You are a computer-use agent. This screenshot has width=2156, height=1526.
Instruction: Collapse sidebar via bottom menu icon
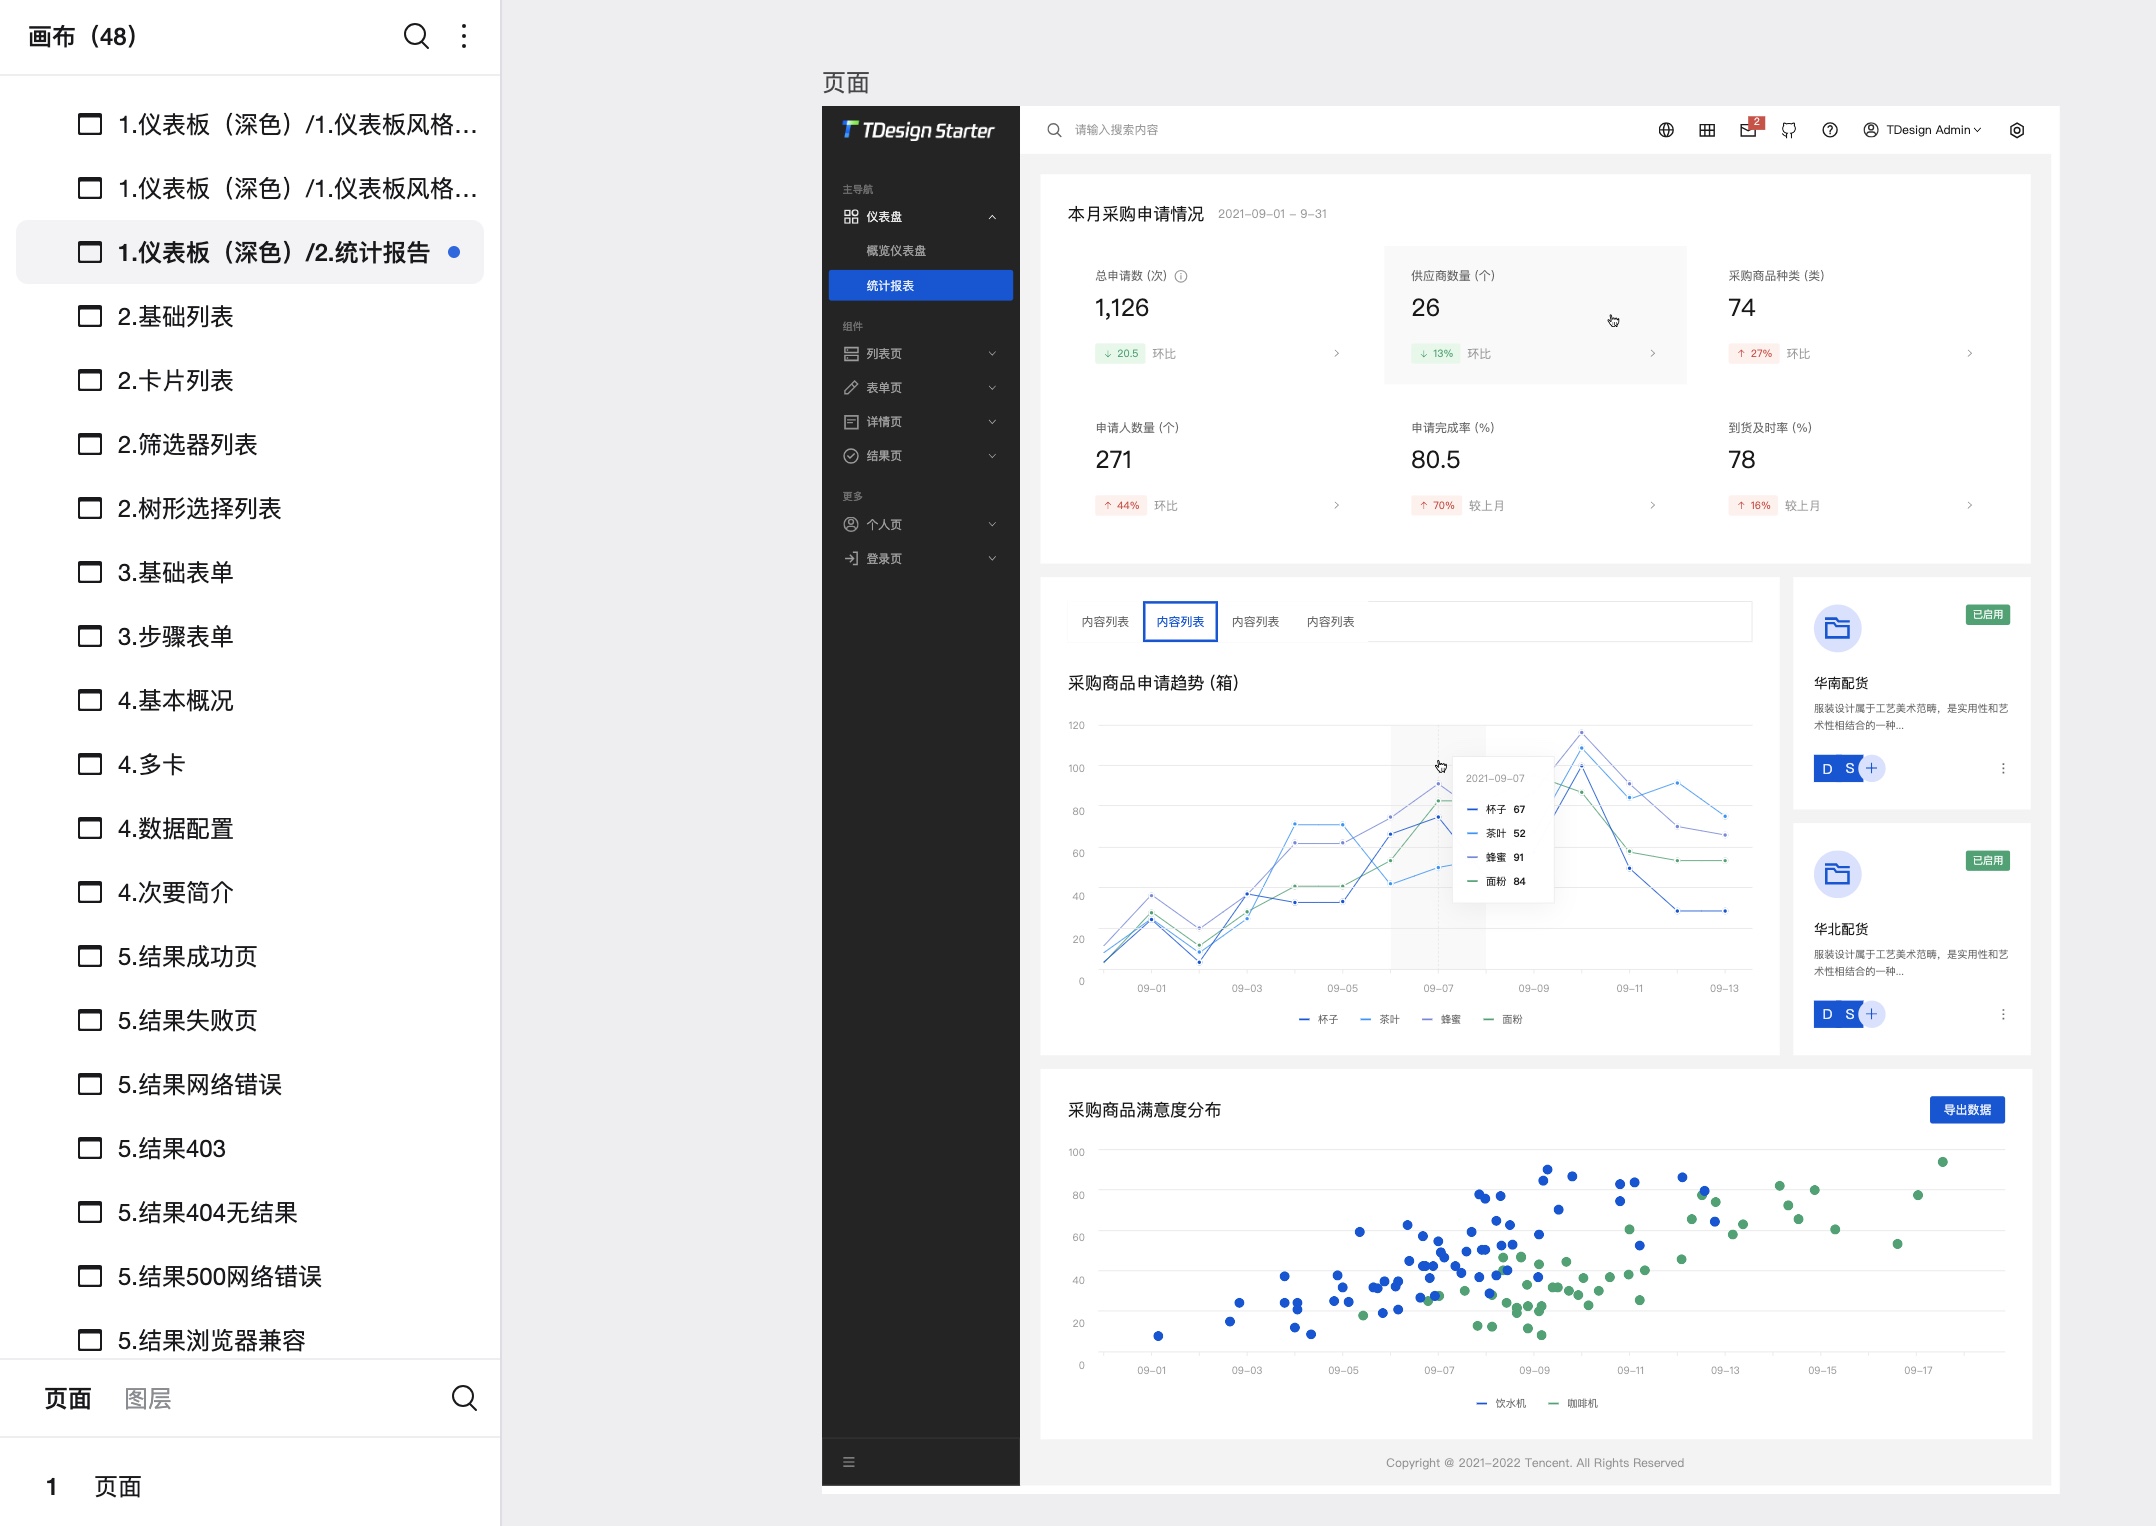click(x=849, y=1462)
